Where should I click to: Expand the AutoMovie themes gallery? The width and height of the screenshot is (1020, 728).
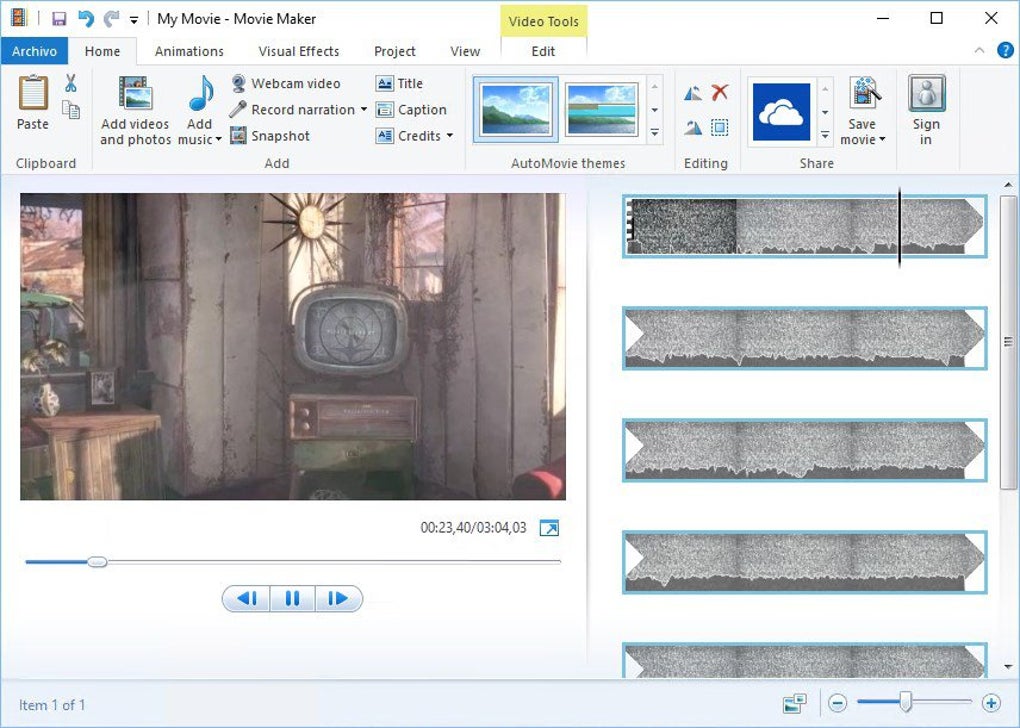click(655, 133)
